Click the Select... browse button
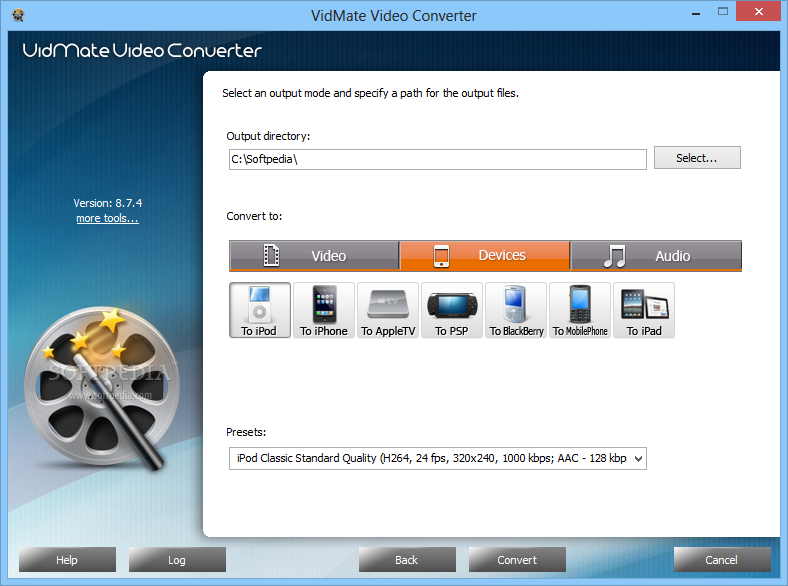788x586 pixels. click(x=697, y=158)
